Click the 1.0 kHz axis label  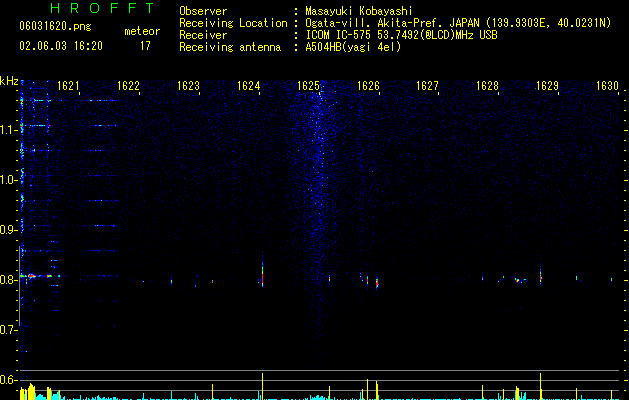click(x=8, y=180)
